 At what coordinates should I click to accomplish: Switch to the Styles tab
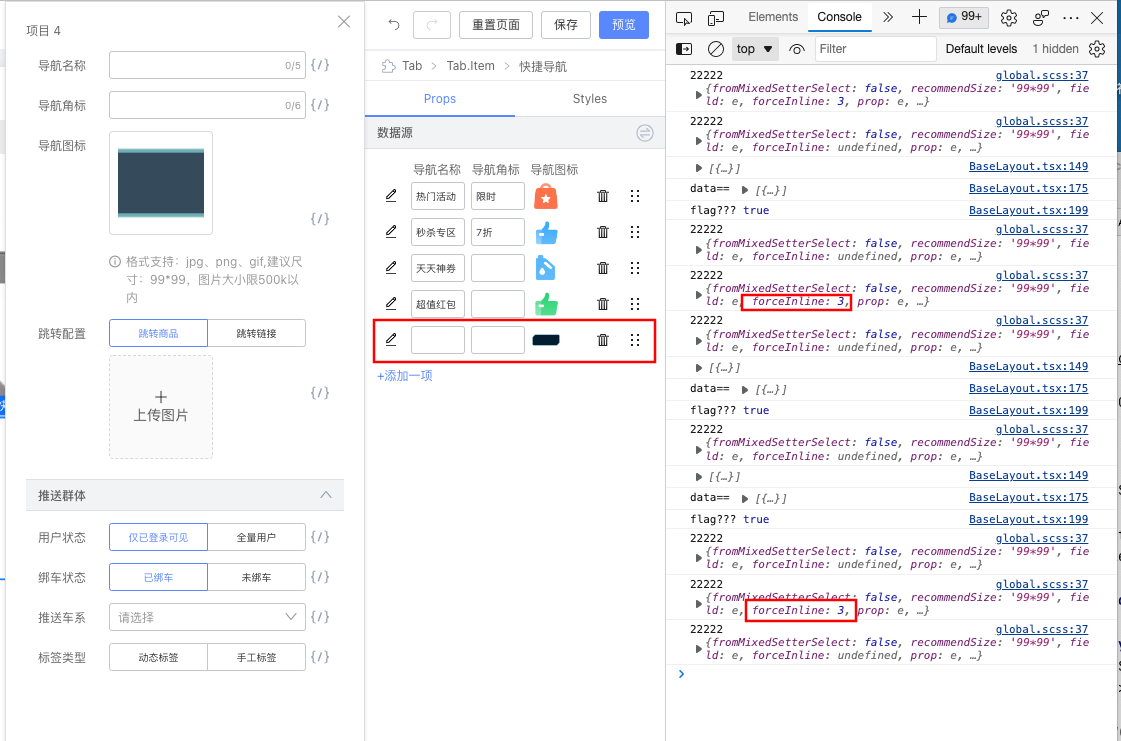click(589, 99)
